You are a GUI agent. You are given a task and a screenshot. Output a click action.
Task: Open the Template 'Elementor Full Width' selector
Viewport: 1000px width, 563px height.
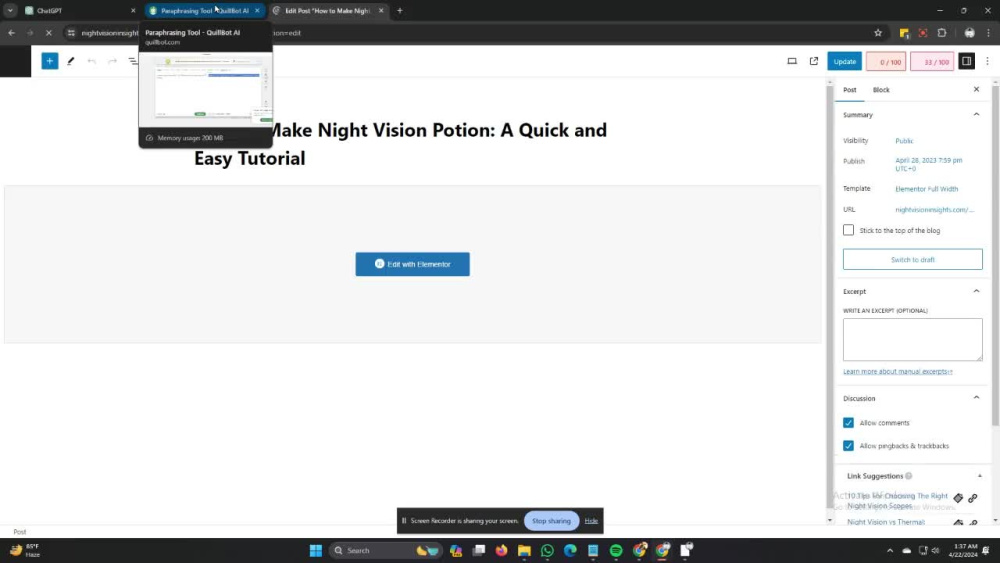[926, 189]
